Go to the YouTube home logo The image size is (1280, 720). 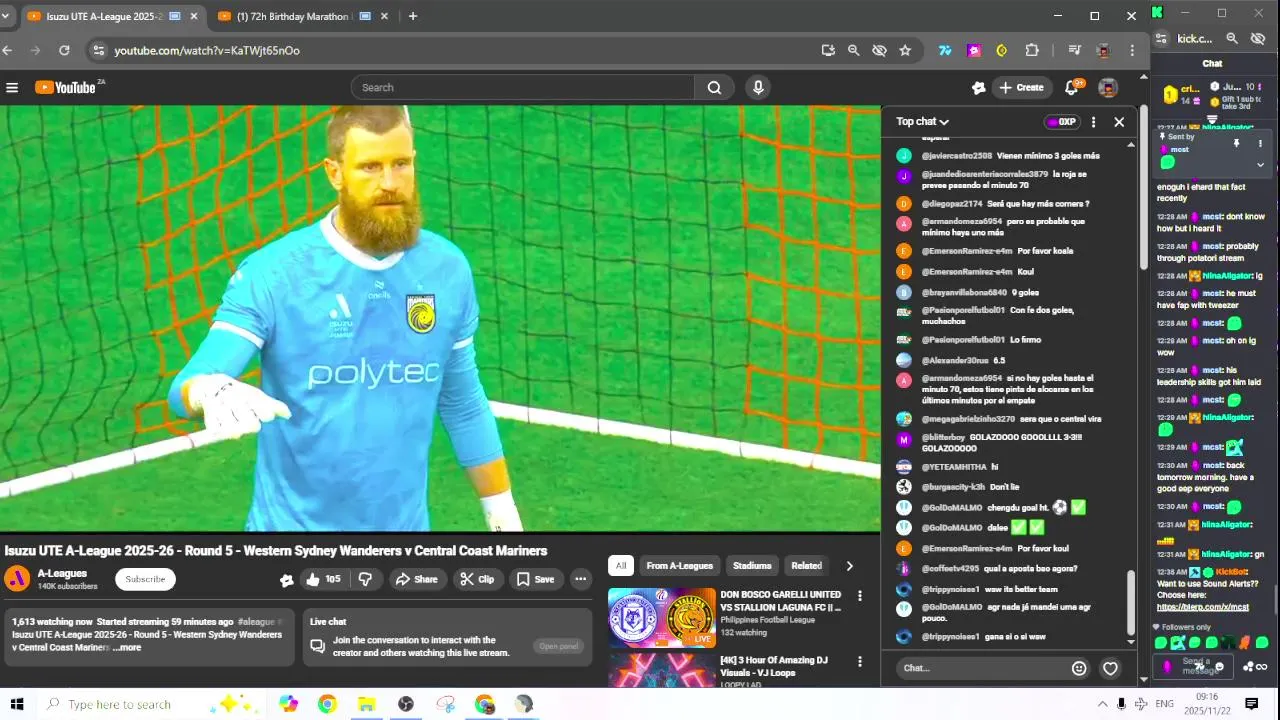tap(66, 88)
